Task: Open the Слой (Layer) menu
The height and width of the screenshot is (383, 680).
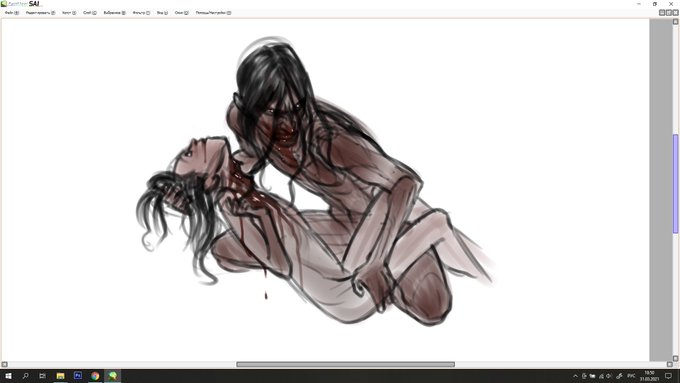Action: pyautogui.click(x=90, y=13)
